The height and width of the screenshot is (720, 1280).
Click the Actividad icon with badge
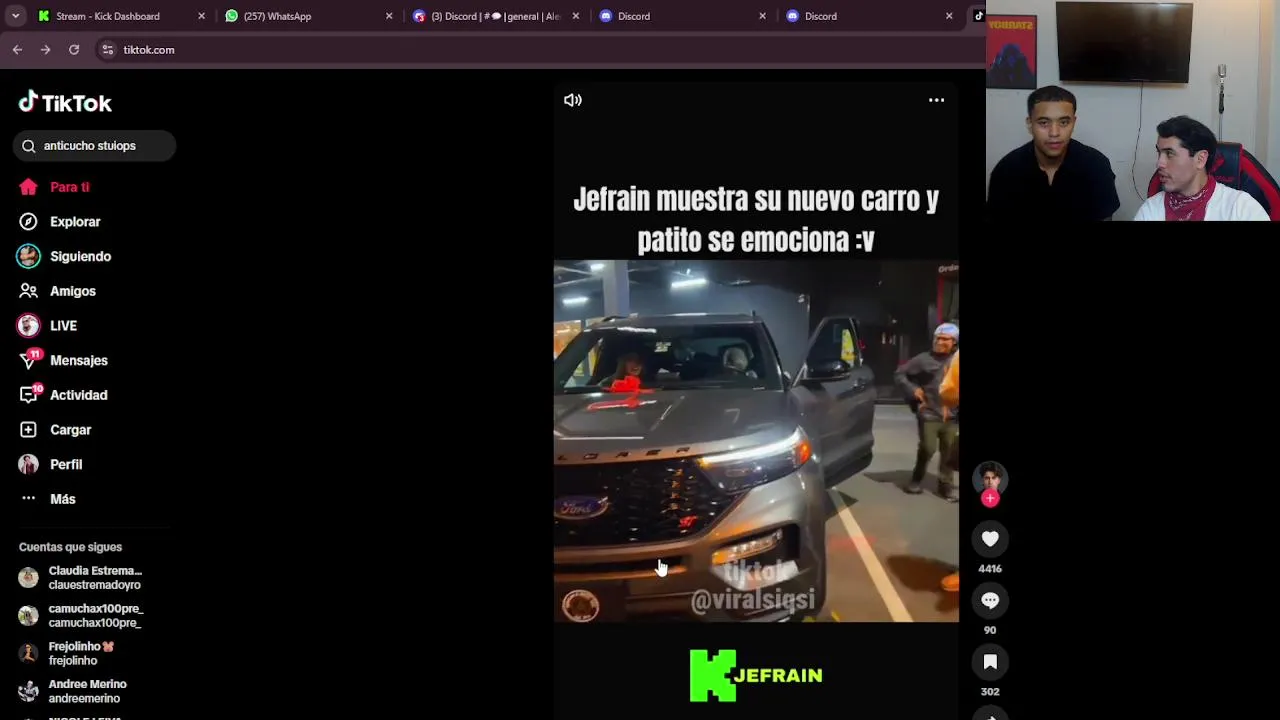tap(29, 394)
